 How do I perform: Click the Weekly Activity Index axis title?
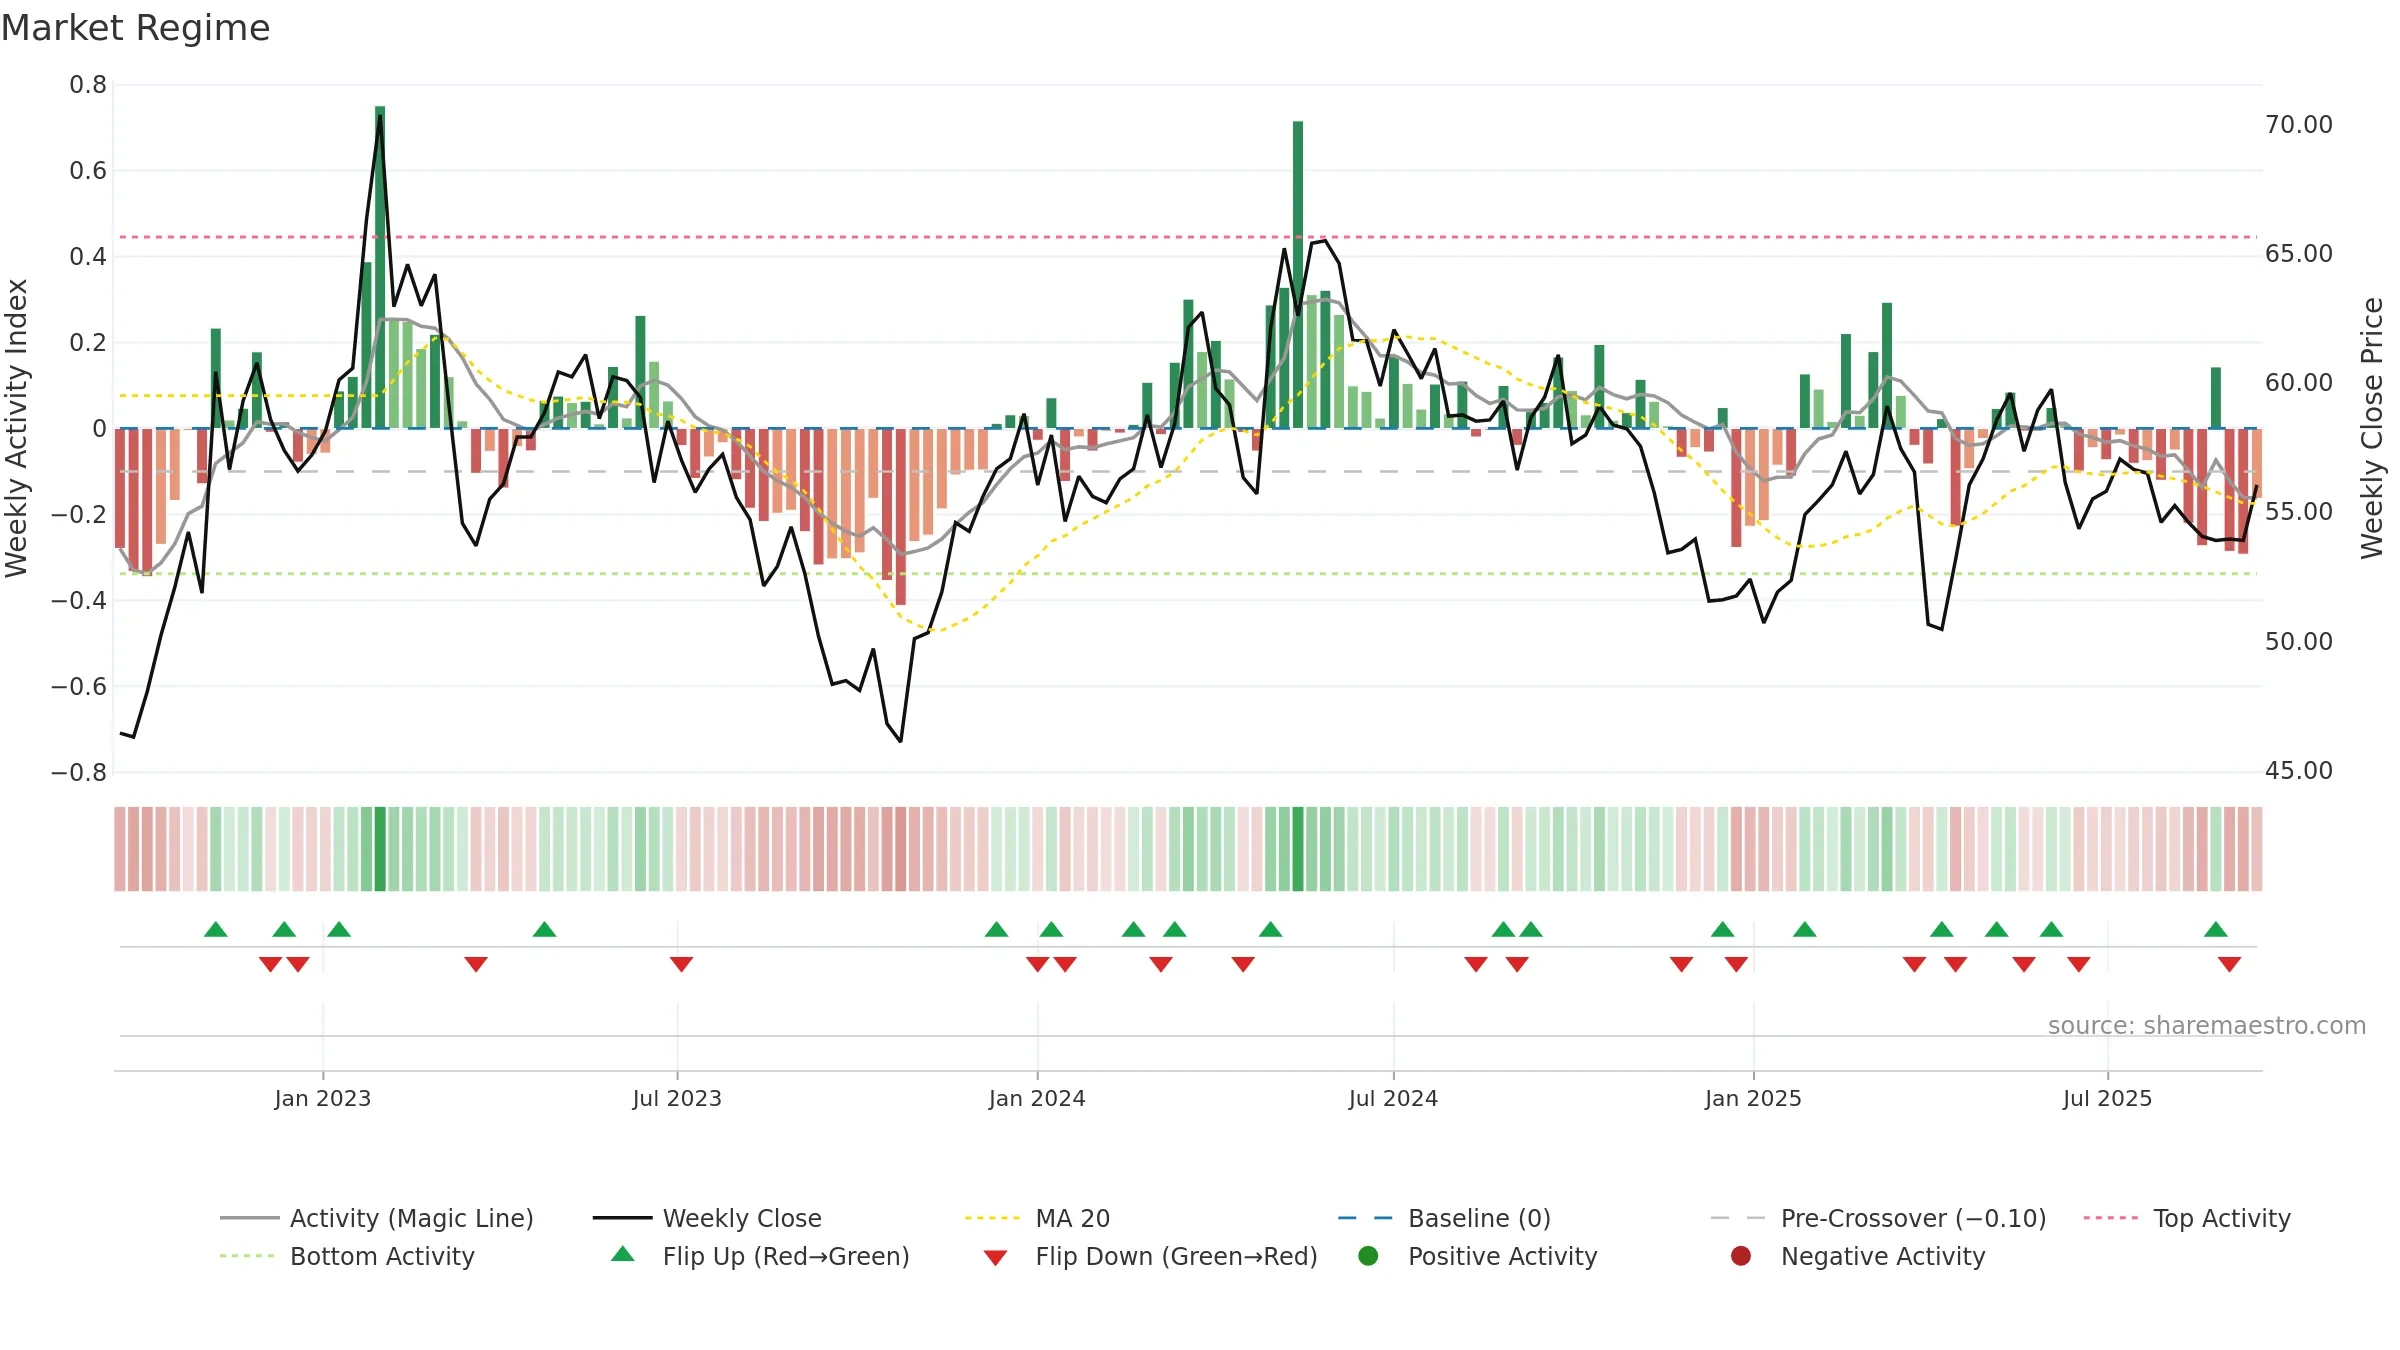coord(16,428)
